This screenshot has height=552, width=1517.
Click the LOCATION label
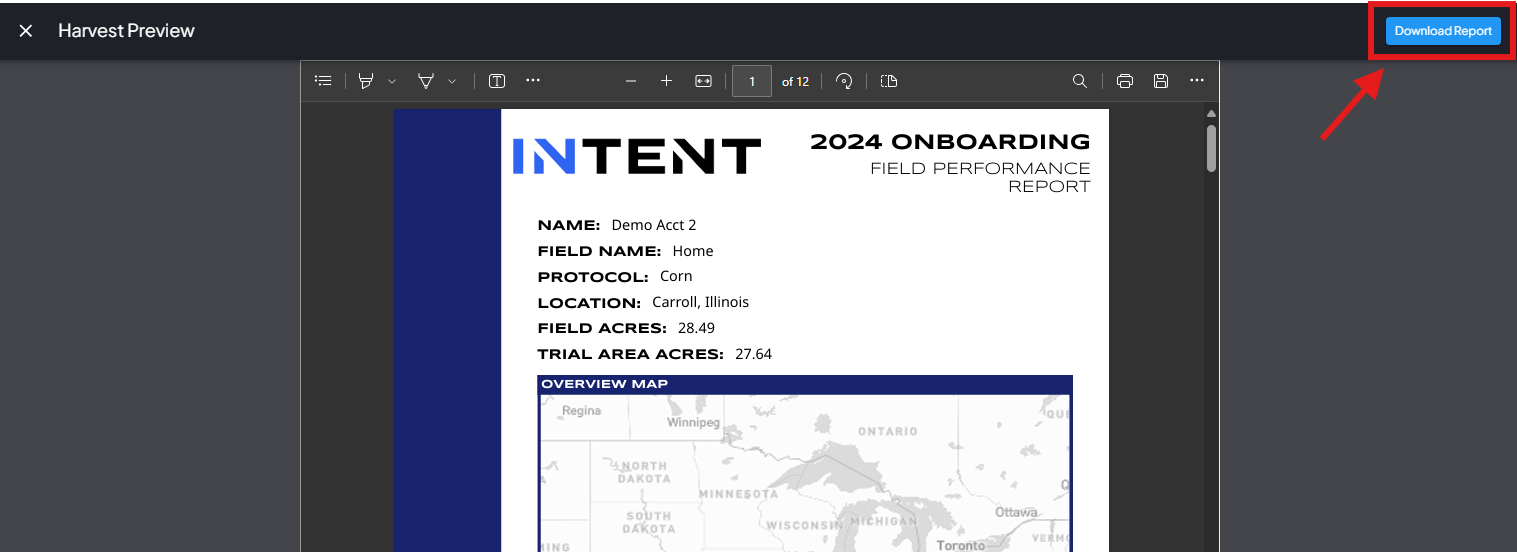point(589,303)
